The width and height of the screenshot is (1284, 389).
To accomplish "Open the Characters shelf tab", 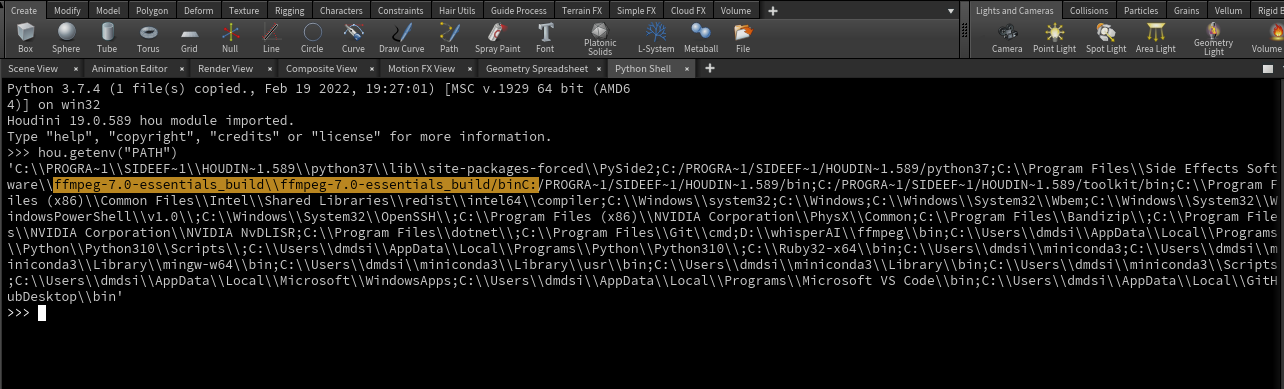I will coord(342,10).
